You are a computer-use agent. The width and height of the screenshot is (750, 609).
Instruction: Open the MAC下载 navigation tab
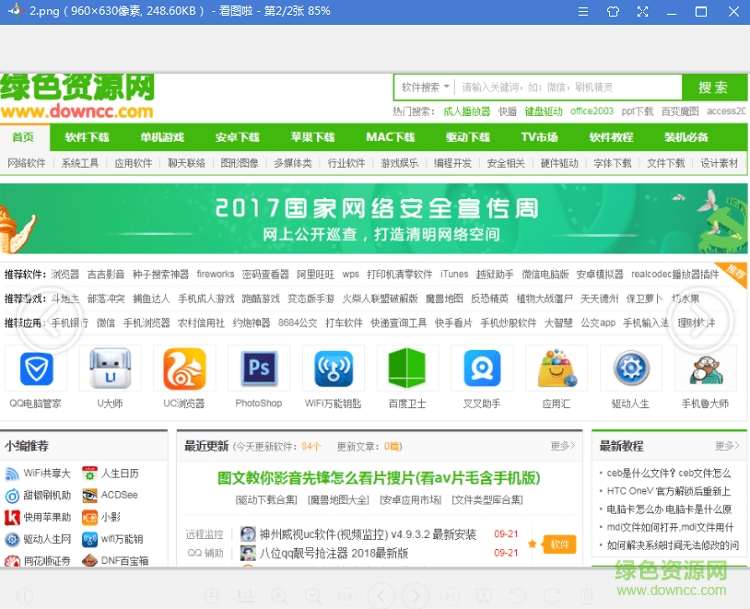pyautogui.click(x=390, y=137)
